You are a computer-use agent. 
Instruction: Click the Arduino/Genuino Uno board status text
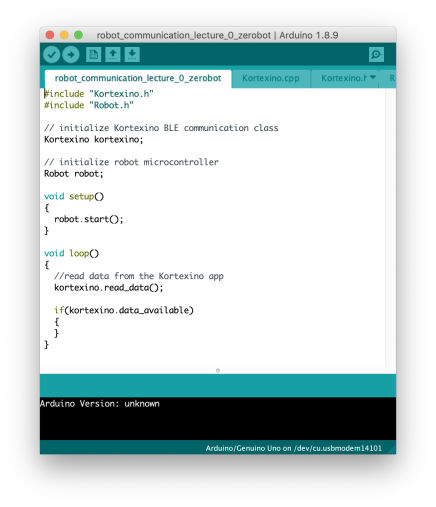point(294,448)
